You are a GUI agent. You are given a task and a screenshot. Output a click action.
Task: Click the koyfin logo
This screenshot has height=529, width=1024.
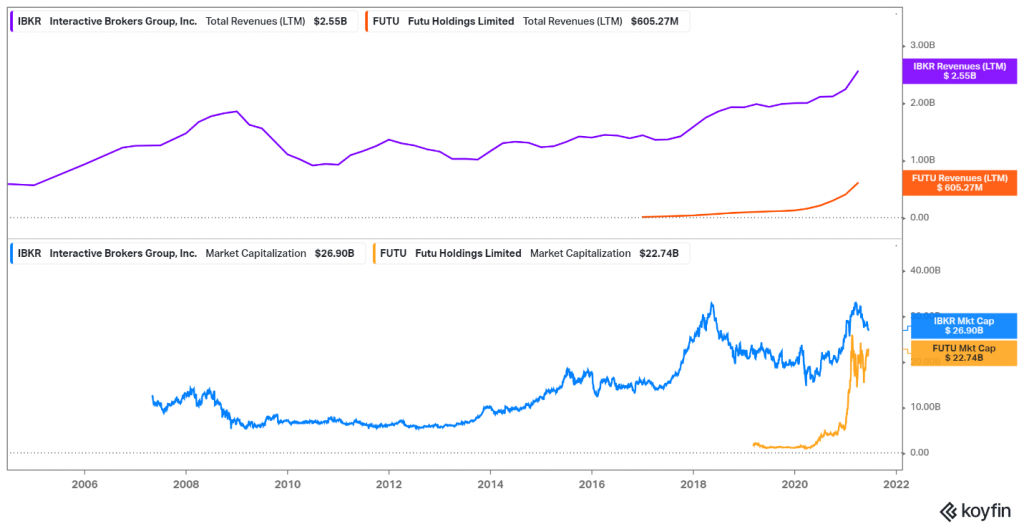pos(975,510)
